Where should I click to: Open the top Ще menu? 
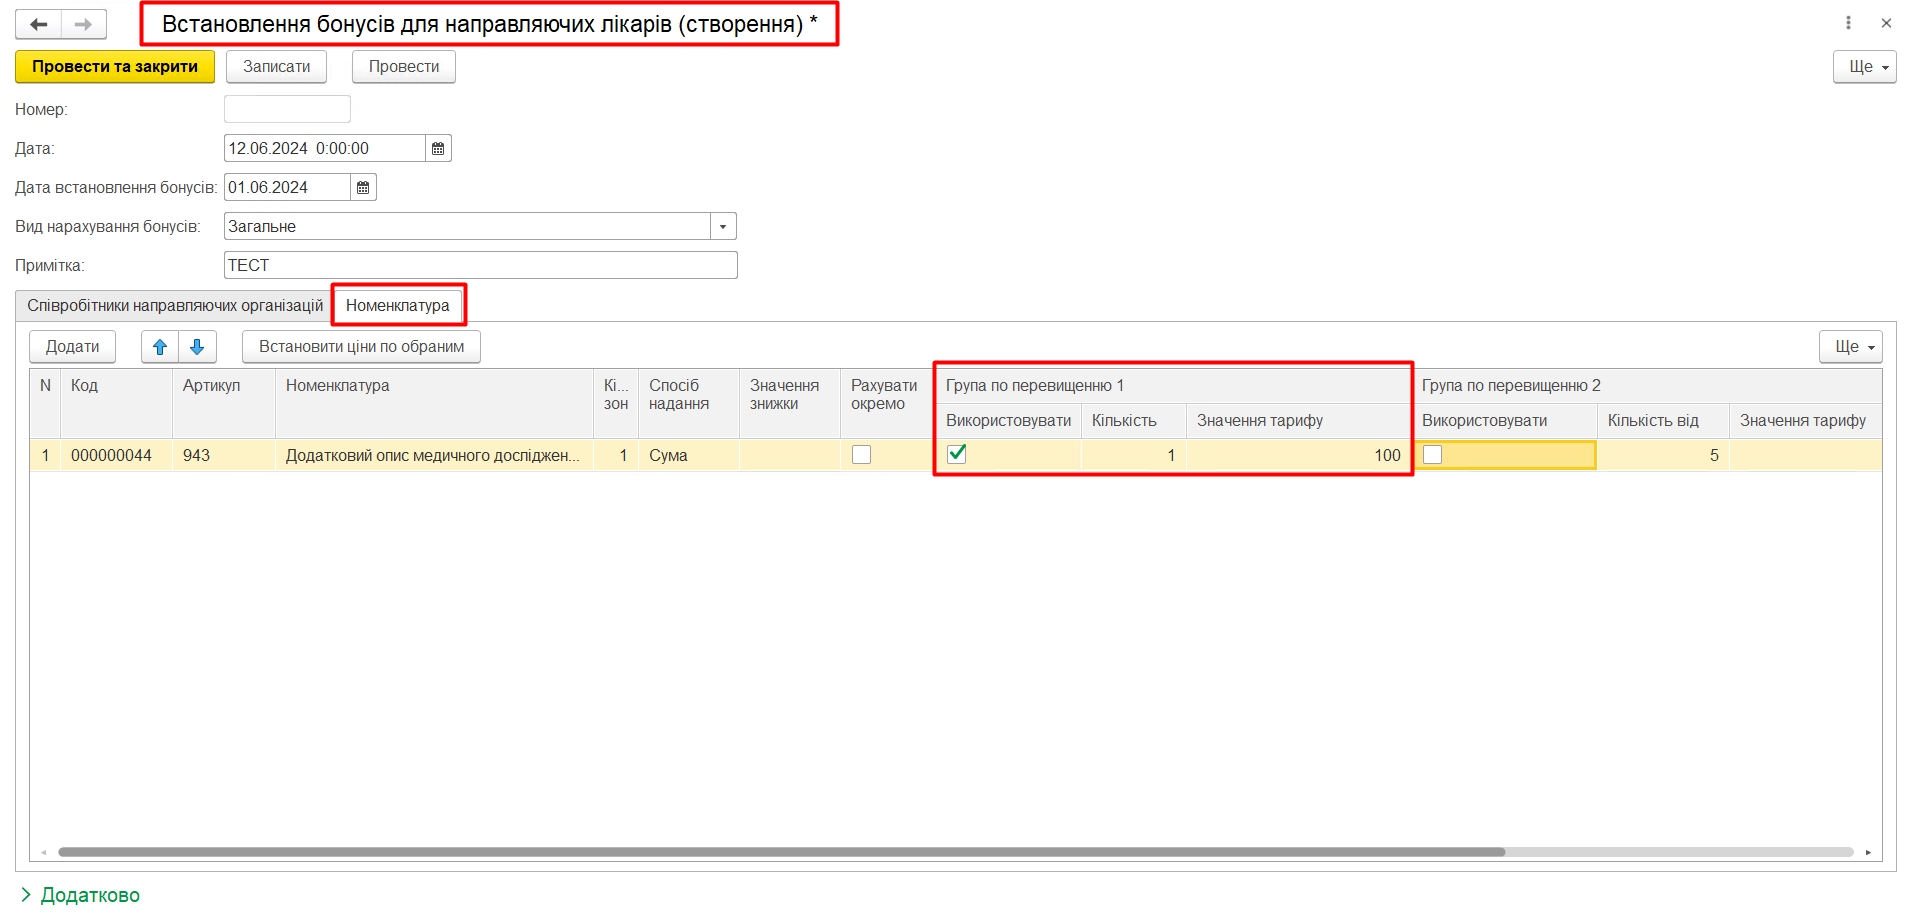pyautogui.click(x=1864, y=67)
